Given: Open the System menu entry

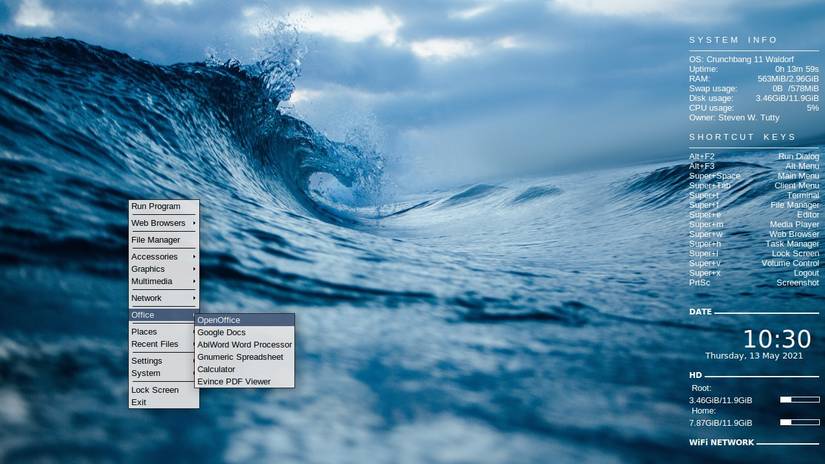Looking at the screenshot, I should [x=164, y=373].
